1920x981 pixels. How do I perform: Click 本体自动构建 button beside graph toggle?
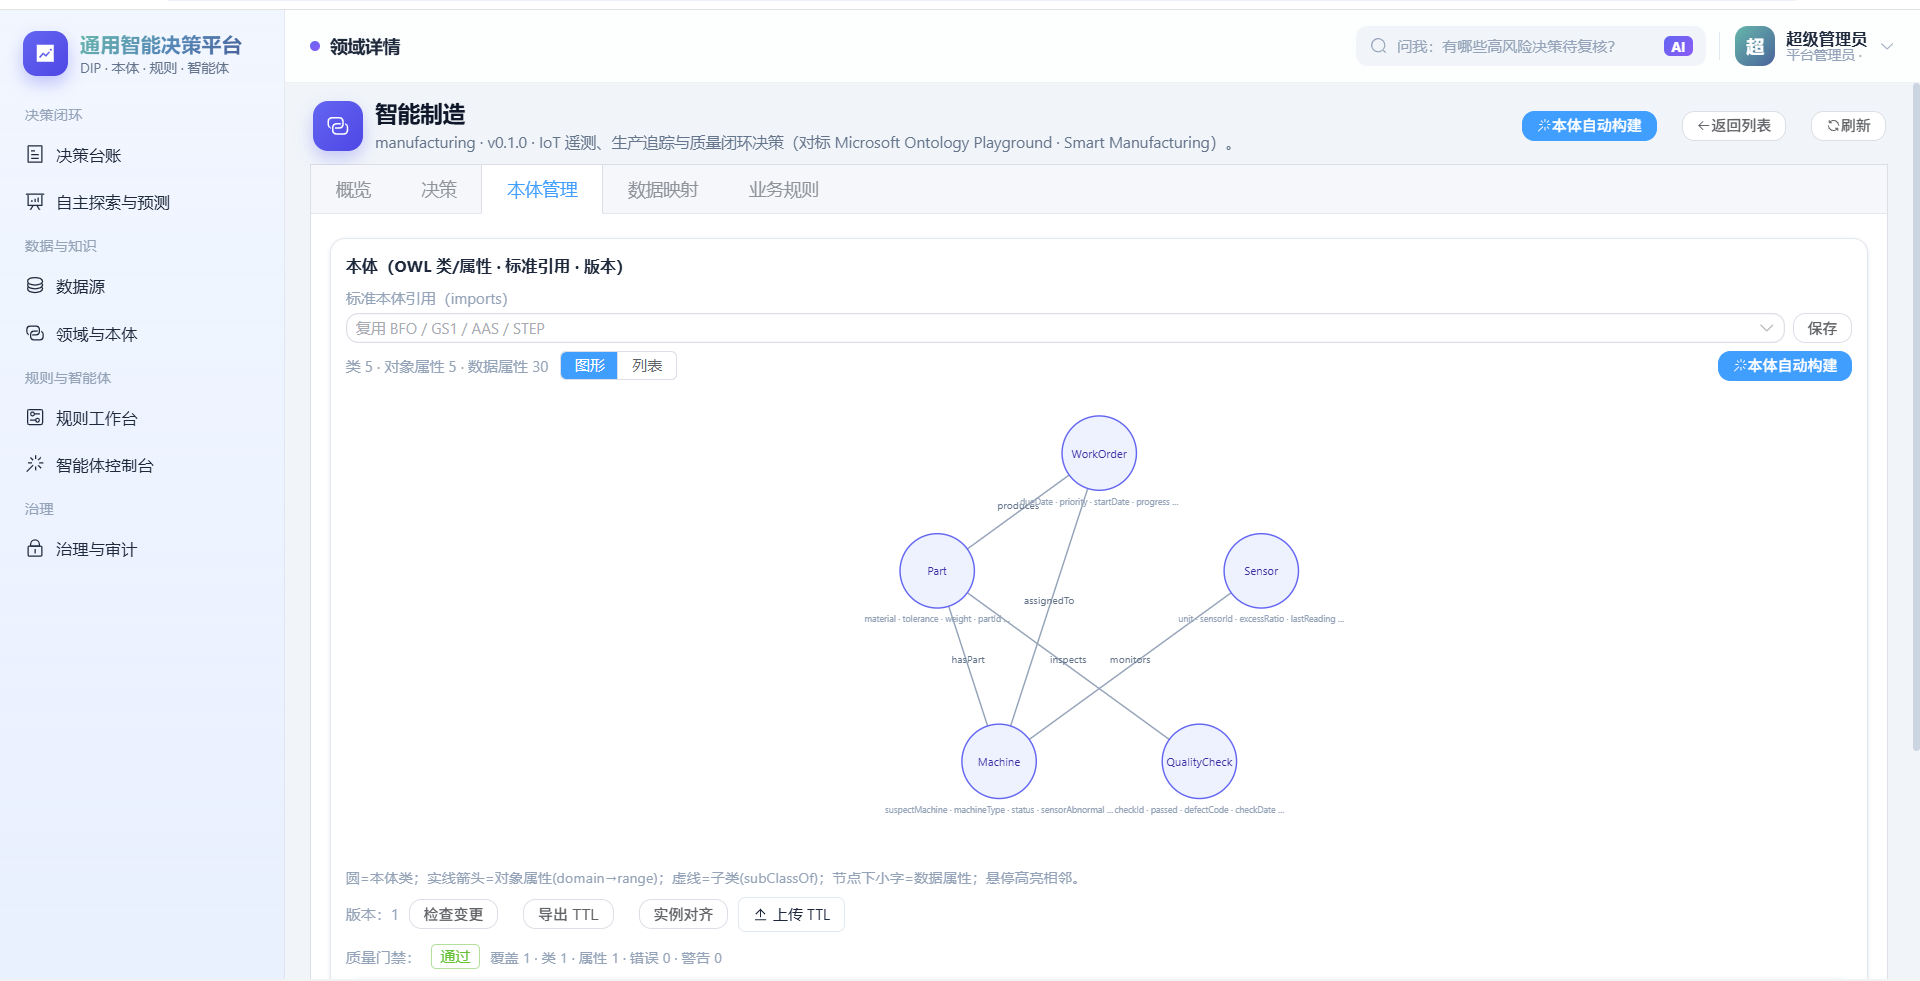point(1785,366)
